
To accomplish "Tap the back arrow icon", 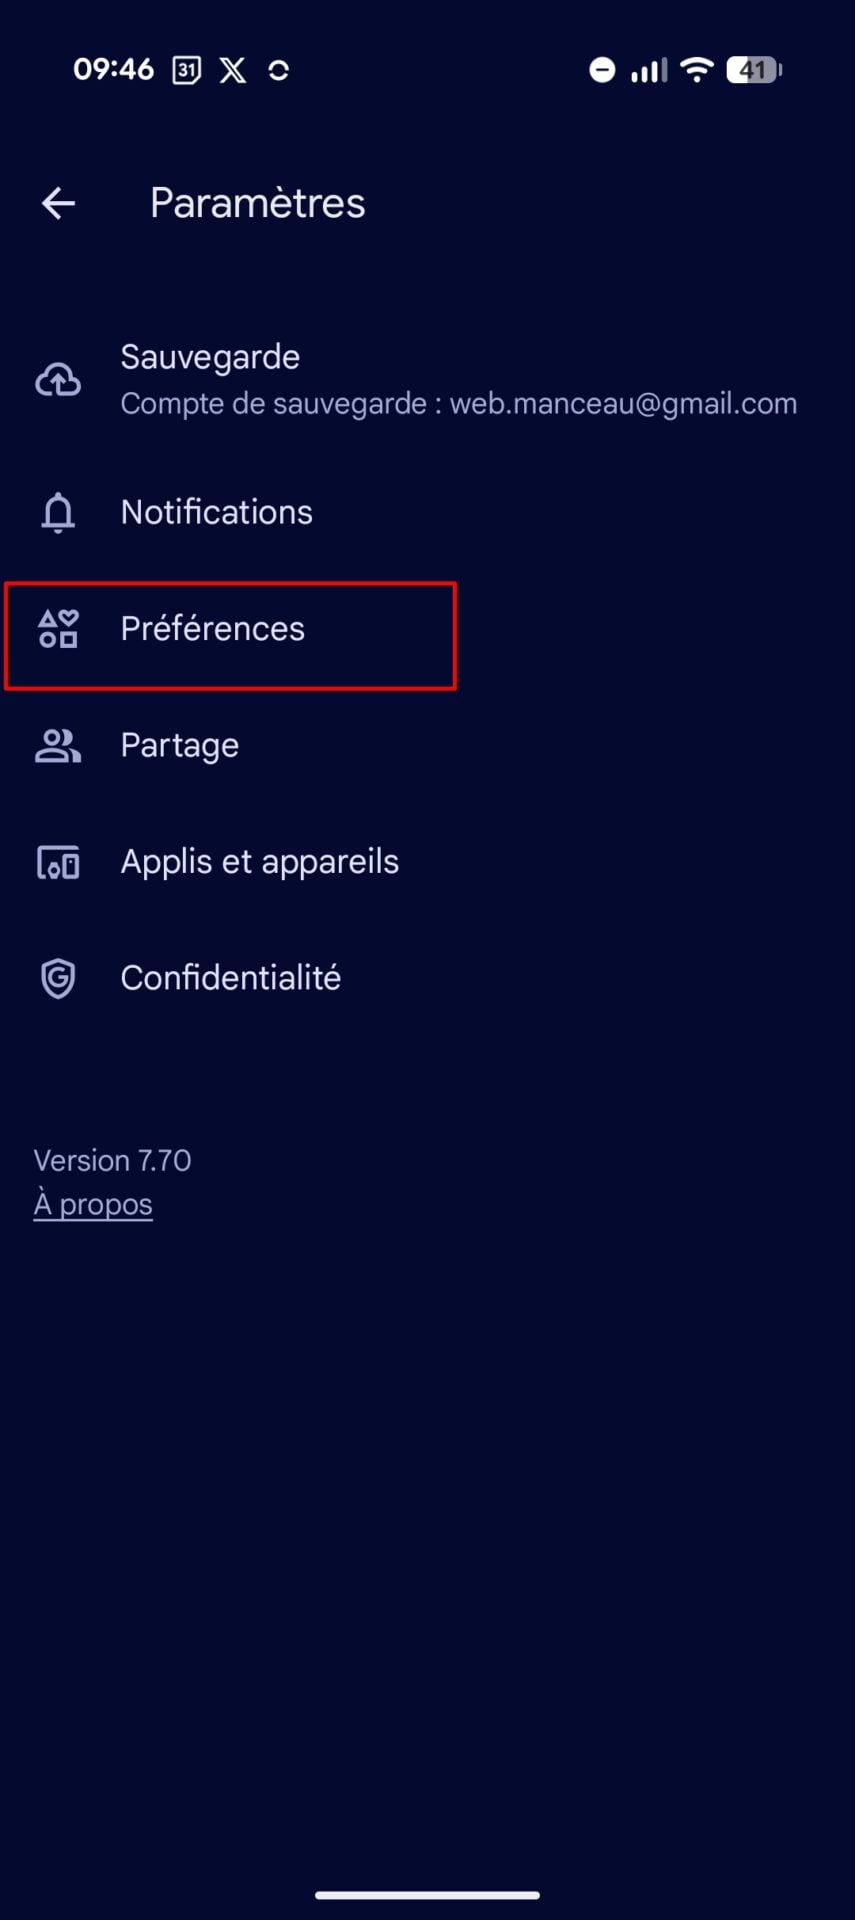I will 58,204.
